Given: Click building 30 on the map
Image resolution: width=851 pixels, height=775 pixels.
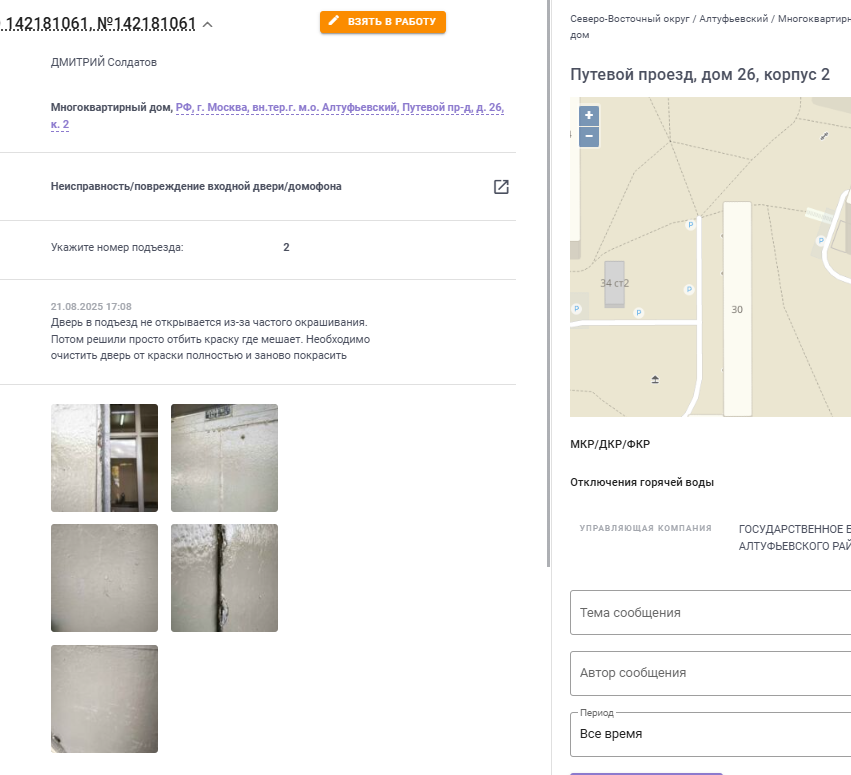Looking at the screenshot, I should [737, 309].
